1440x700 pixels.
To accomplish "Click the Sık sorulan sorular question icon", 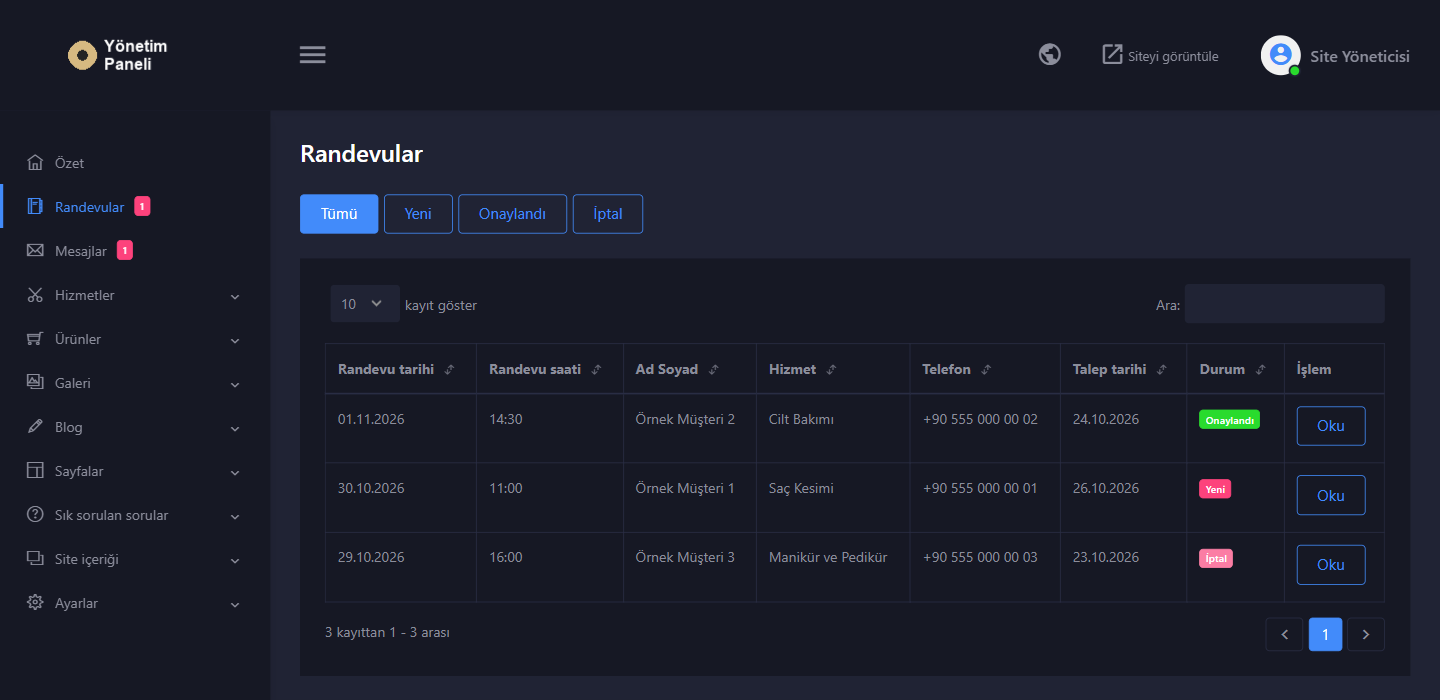I will click(x=36, y=515).
